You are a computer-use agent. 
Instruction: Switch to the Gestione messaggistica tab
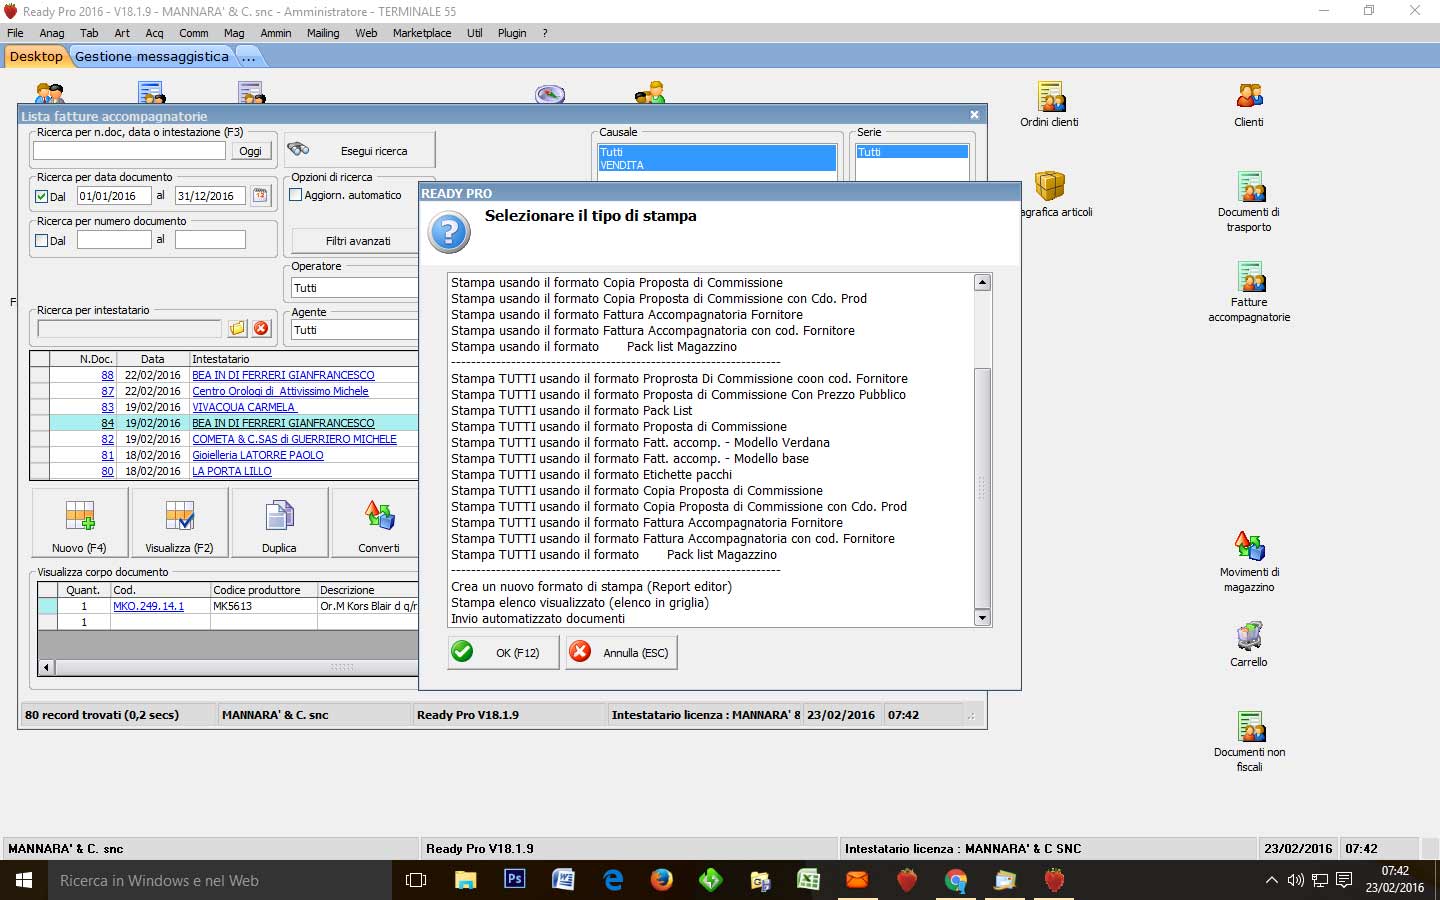point(152,57)
